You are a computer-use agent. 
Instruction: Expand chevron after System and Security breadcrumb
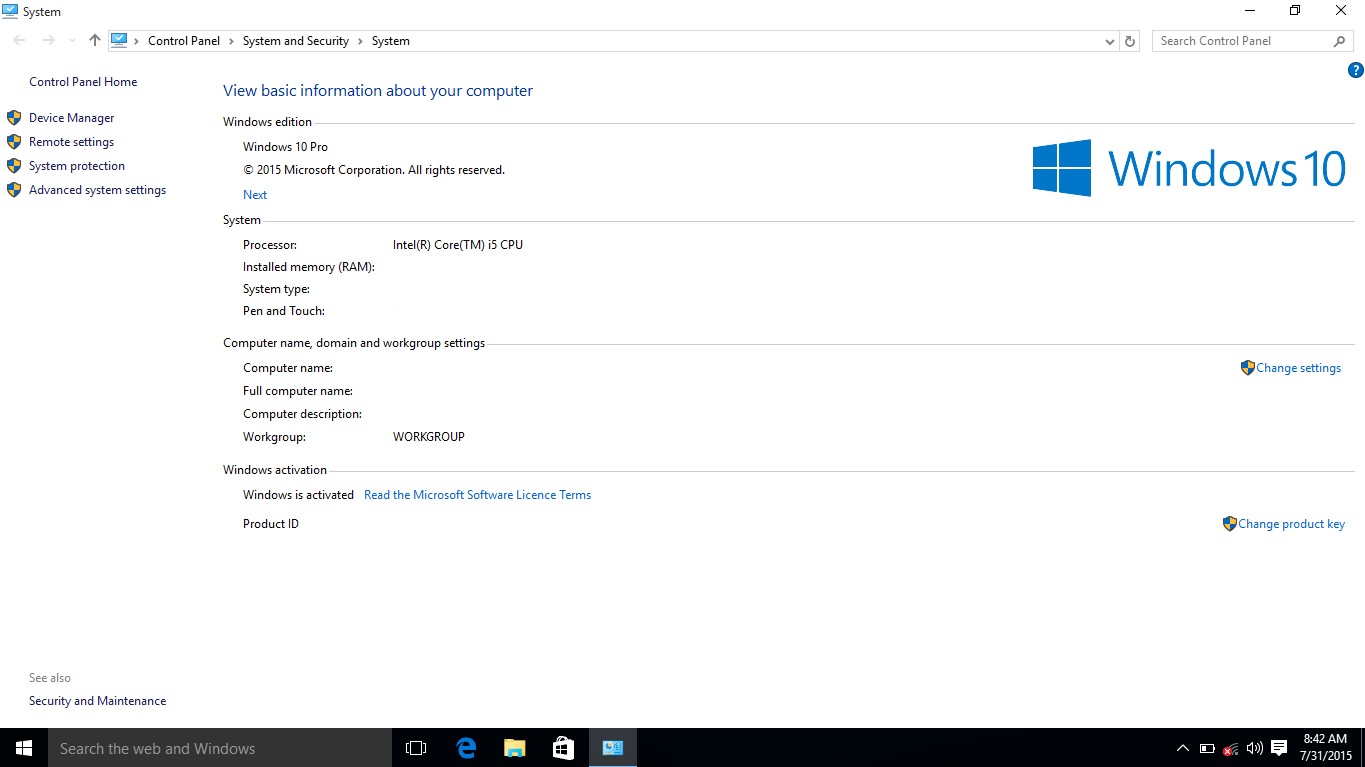(x=361, y=41)
